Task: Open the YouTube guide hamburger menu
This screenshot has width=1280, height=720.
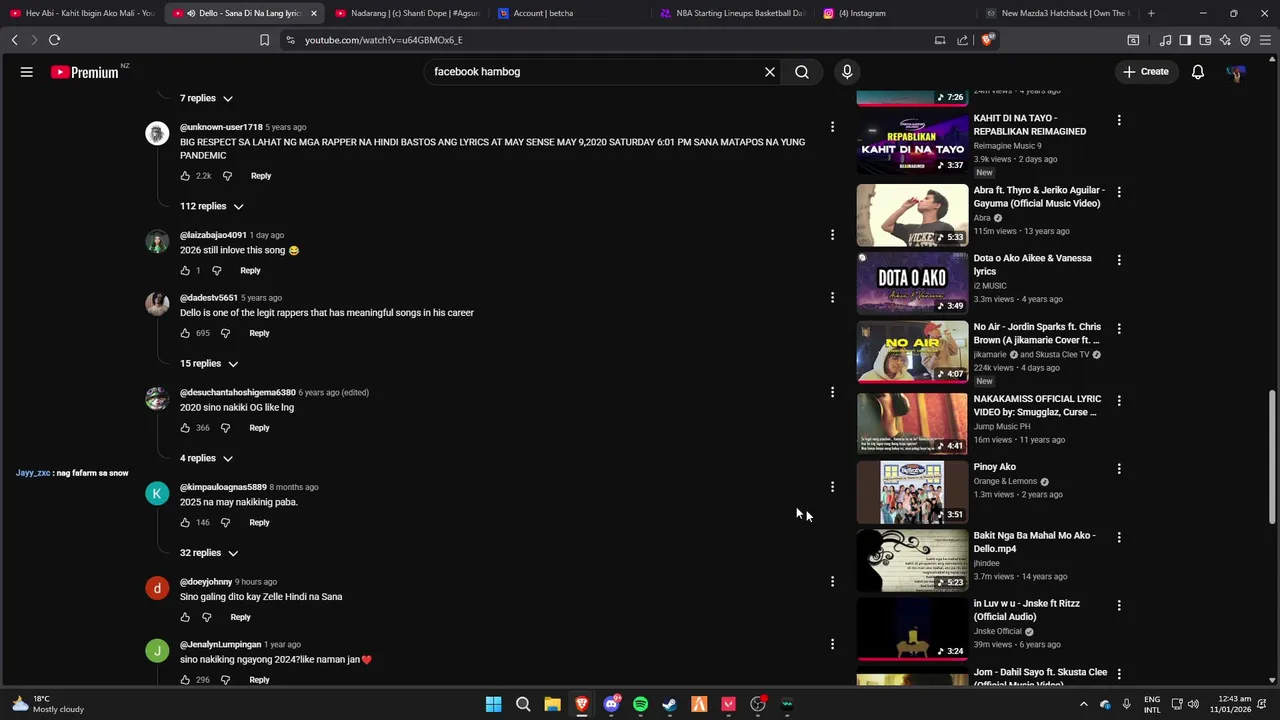Action: click(27, 72)
